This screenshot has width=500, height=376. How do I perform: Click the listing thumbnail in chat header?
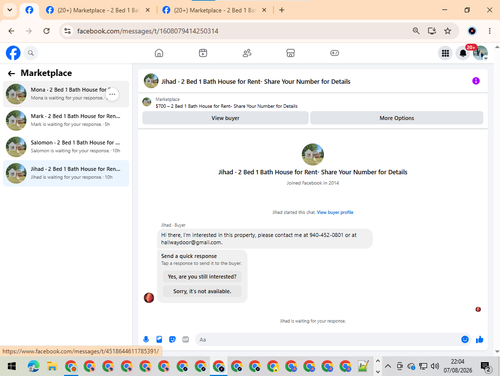(151, 81)
